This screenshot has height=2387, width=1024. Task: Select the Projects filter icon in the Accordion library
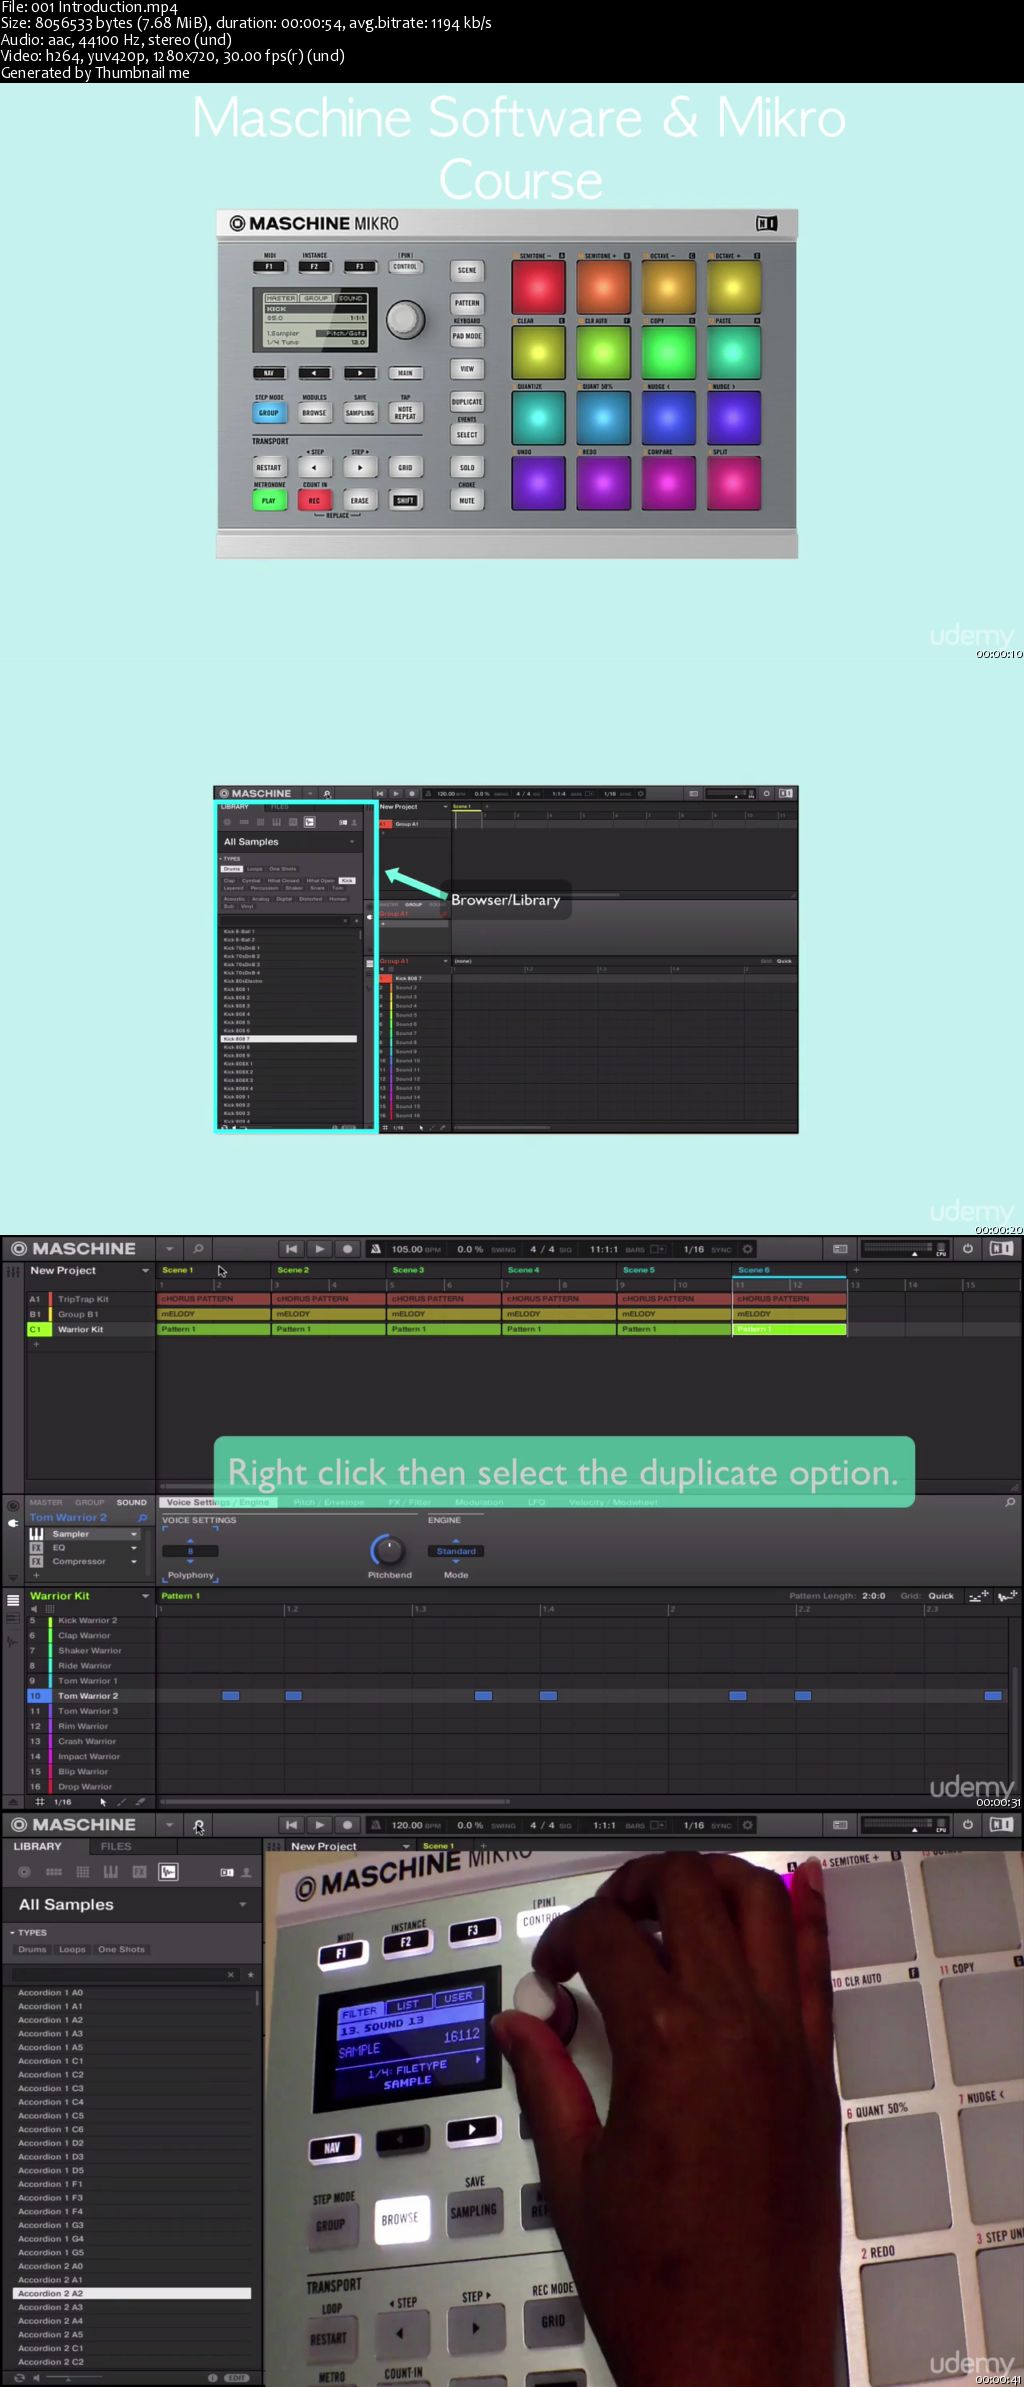[x=25, y=1872]
